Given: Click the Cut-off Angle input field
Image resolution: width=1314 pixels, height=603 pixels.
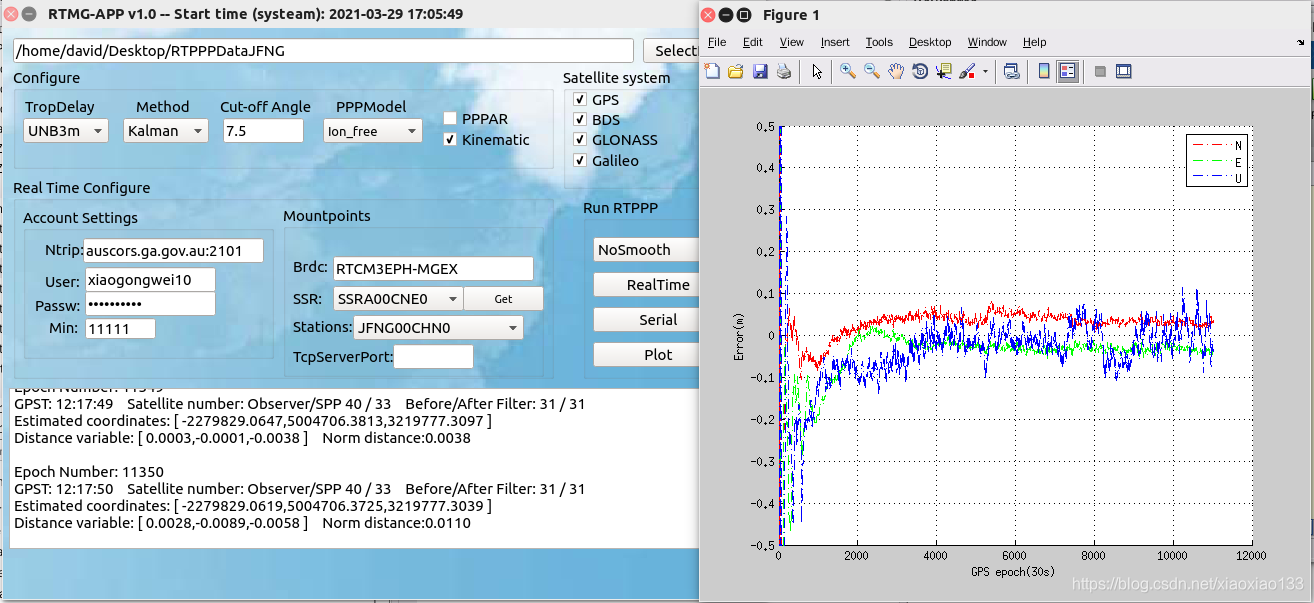Looking at the screenshot, I should [x=263, y=131].
